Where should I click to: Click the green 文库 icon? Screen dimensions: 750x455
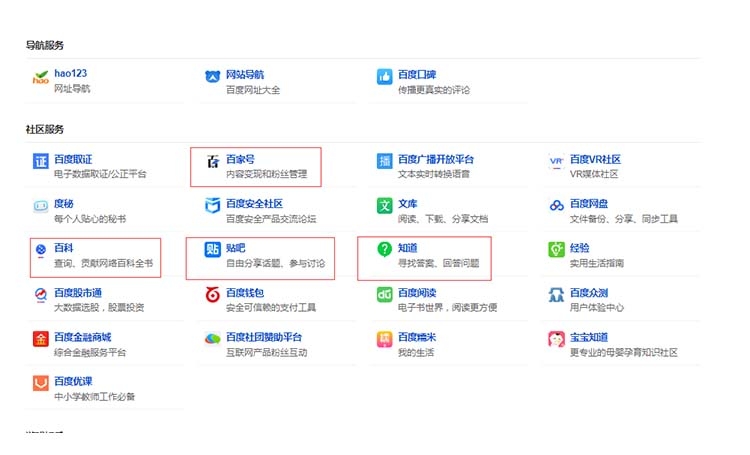click(385, 206)
